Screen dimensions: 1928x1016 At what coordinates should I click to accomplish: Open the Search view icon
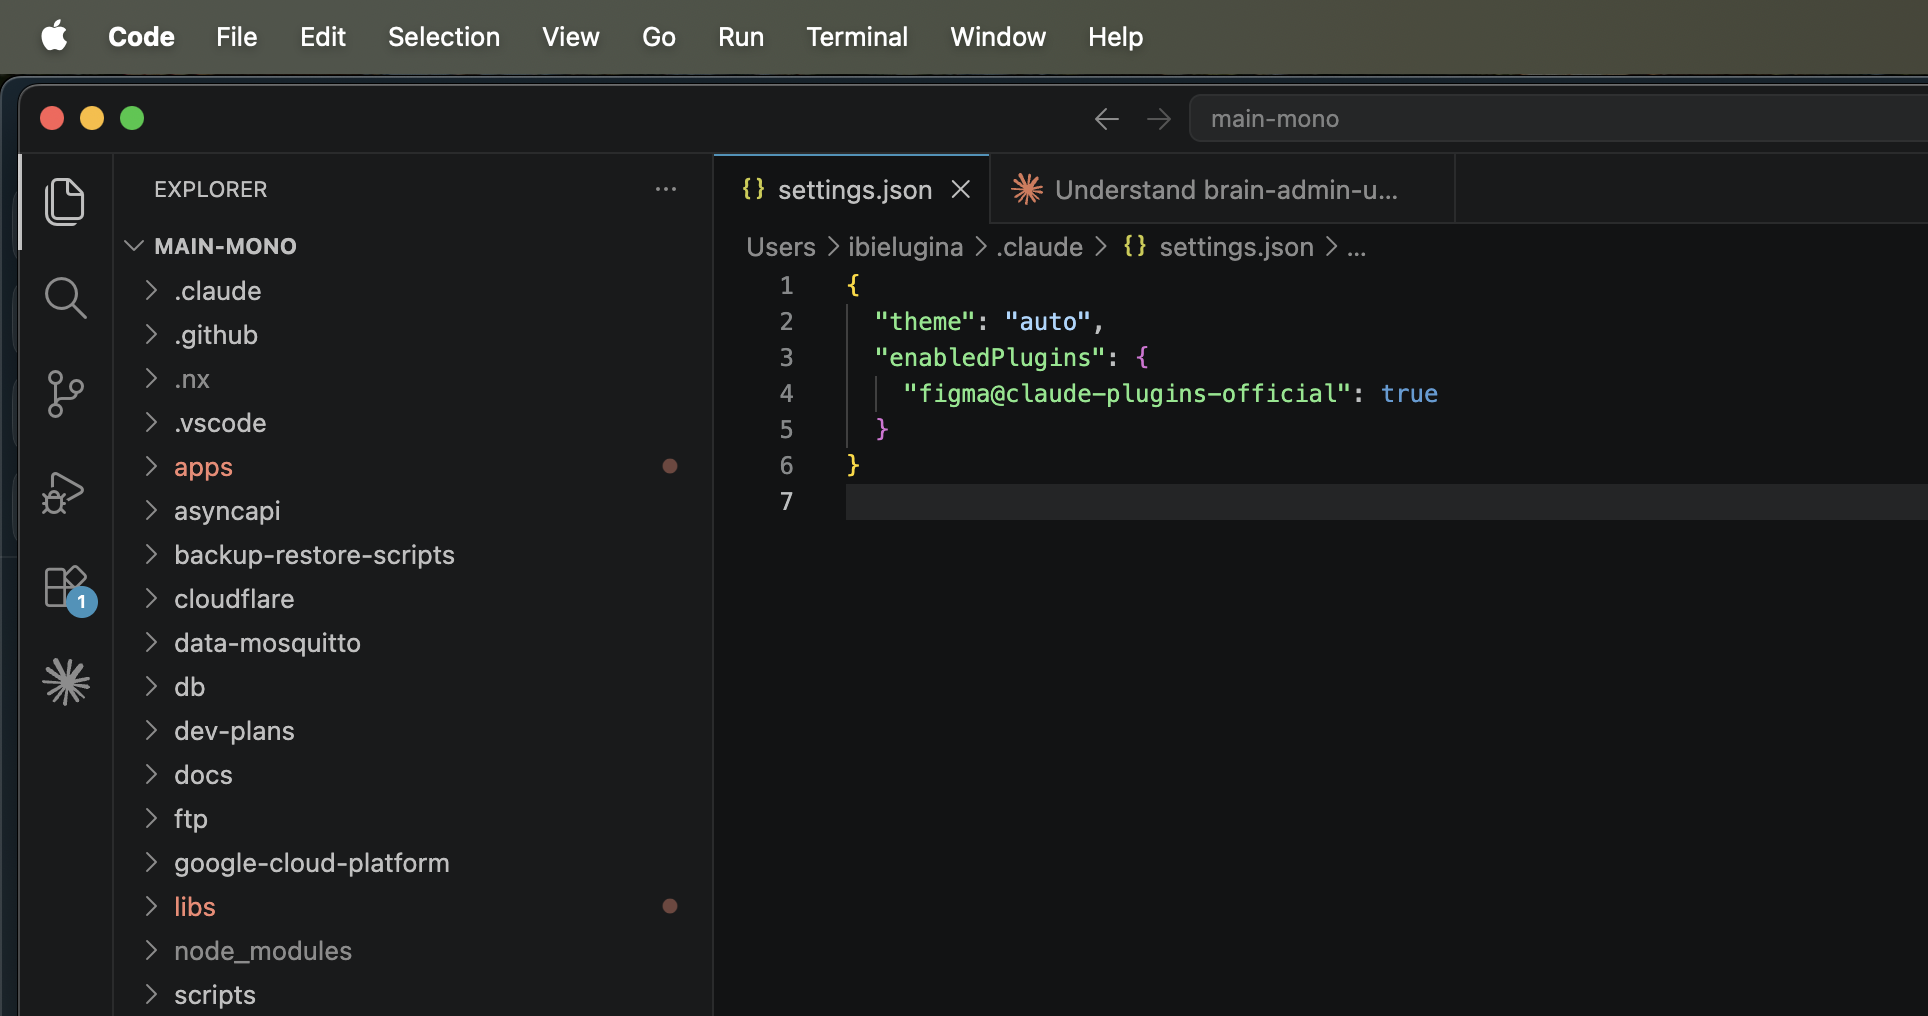(x=65, y=298)
